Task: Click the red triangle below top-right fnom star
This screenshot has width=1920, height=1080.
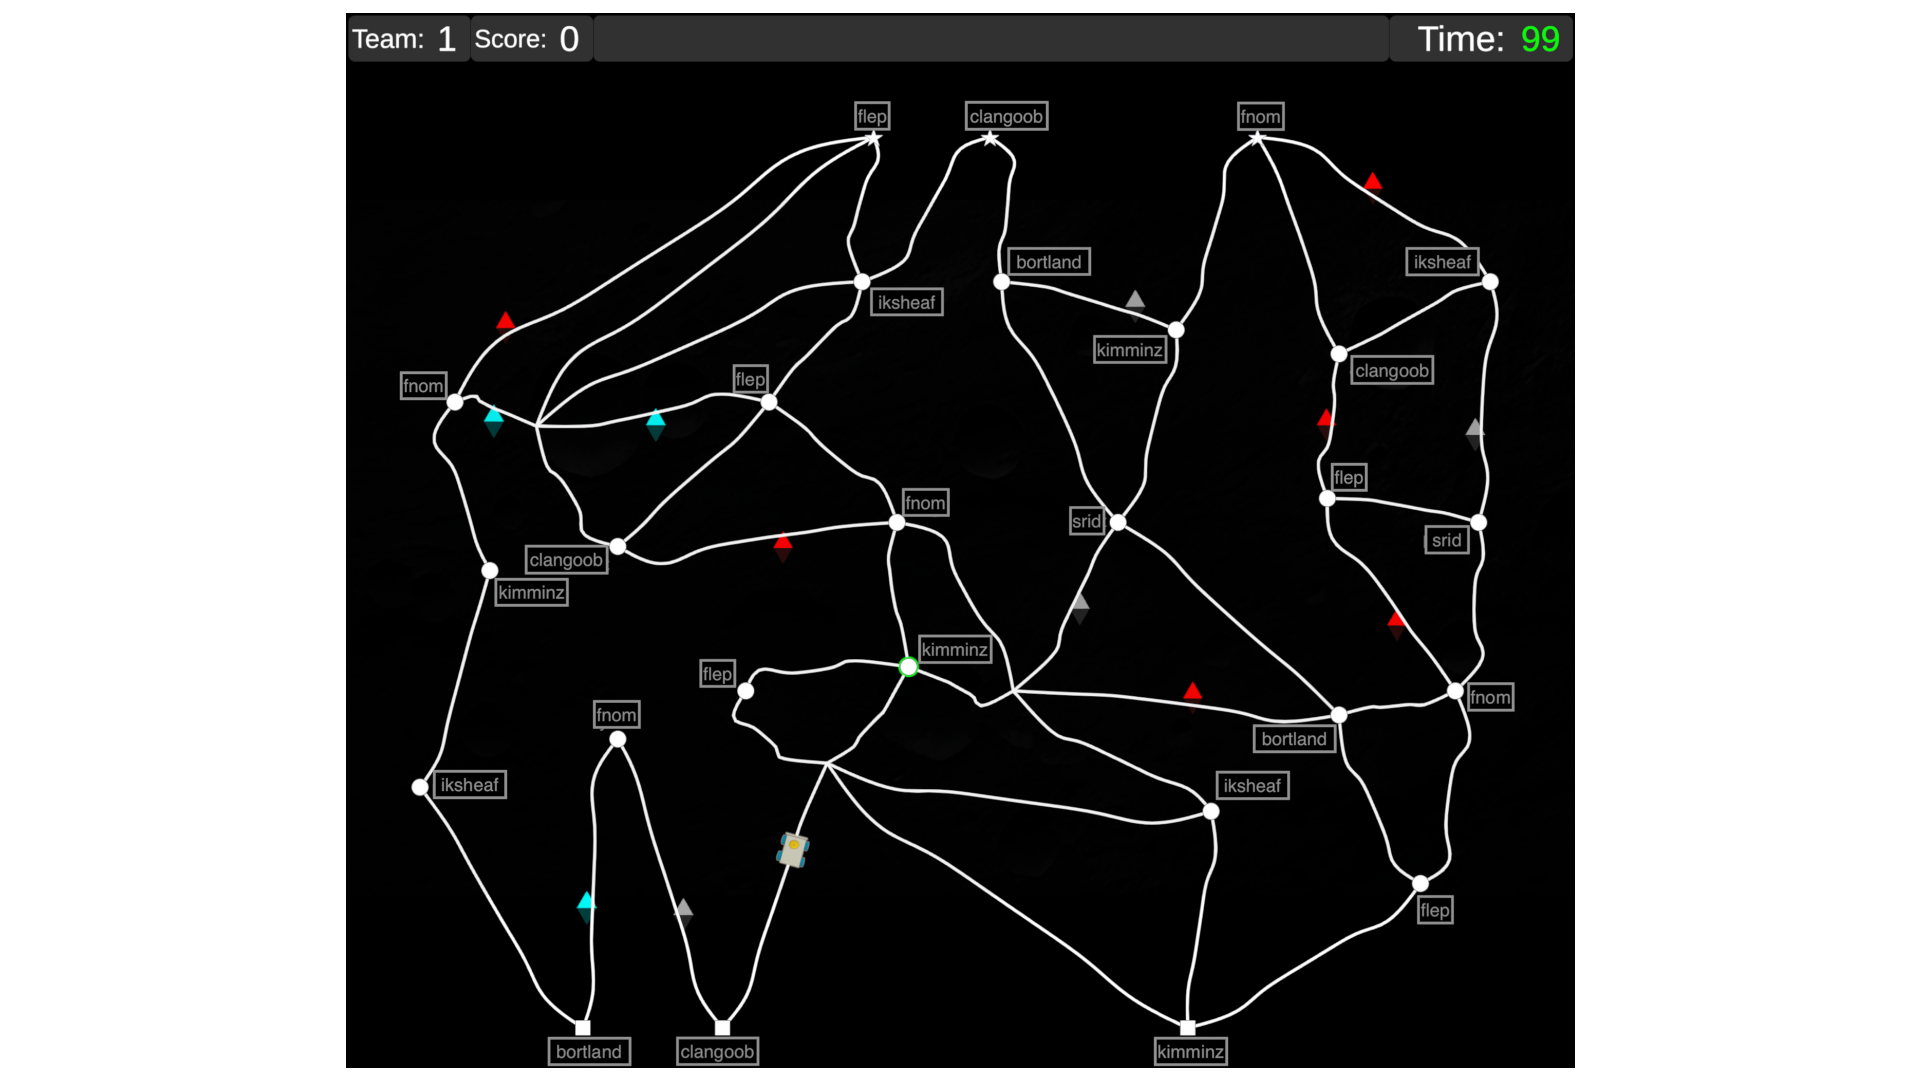Action: click(x=1373, y=182)
